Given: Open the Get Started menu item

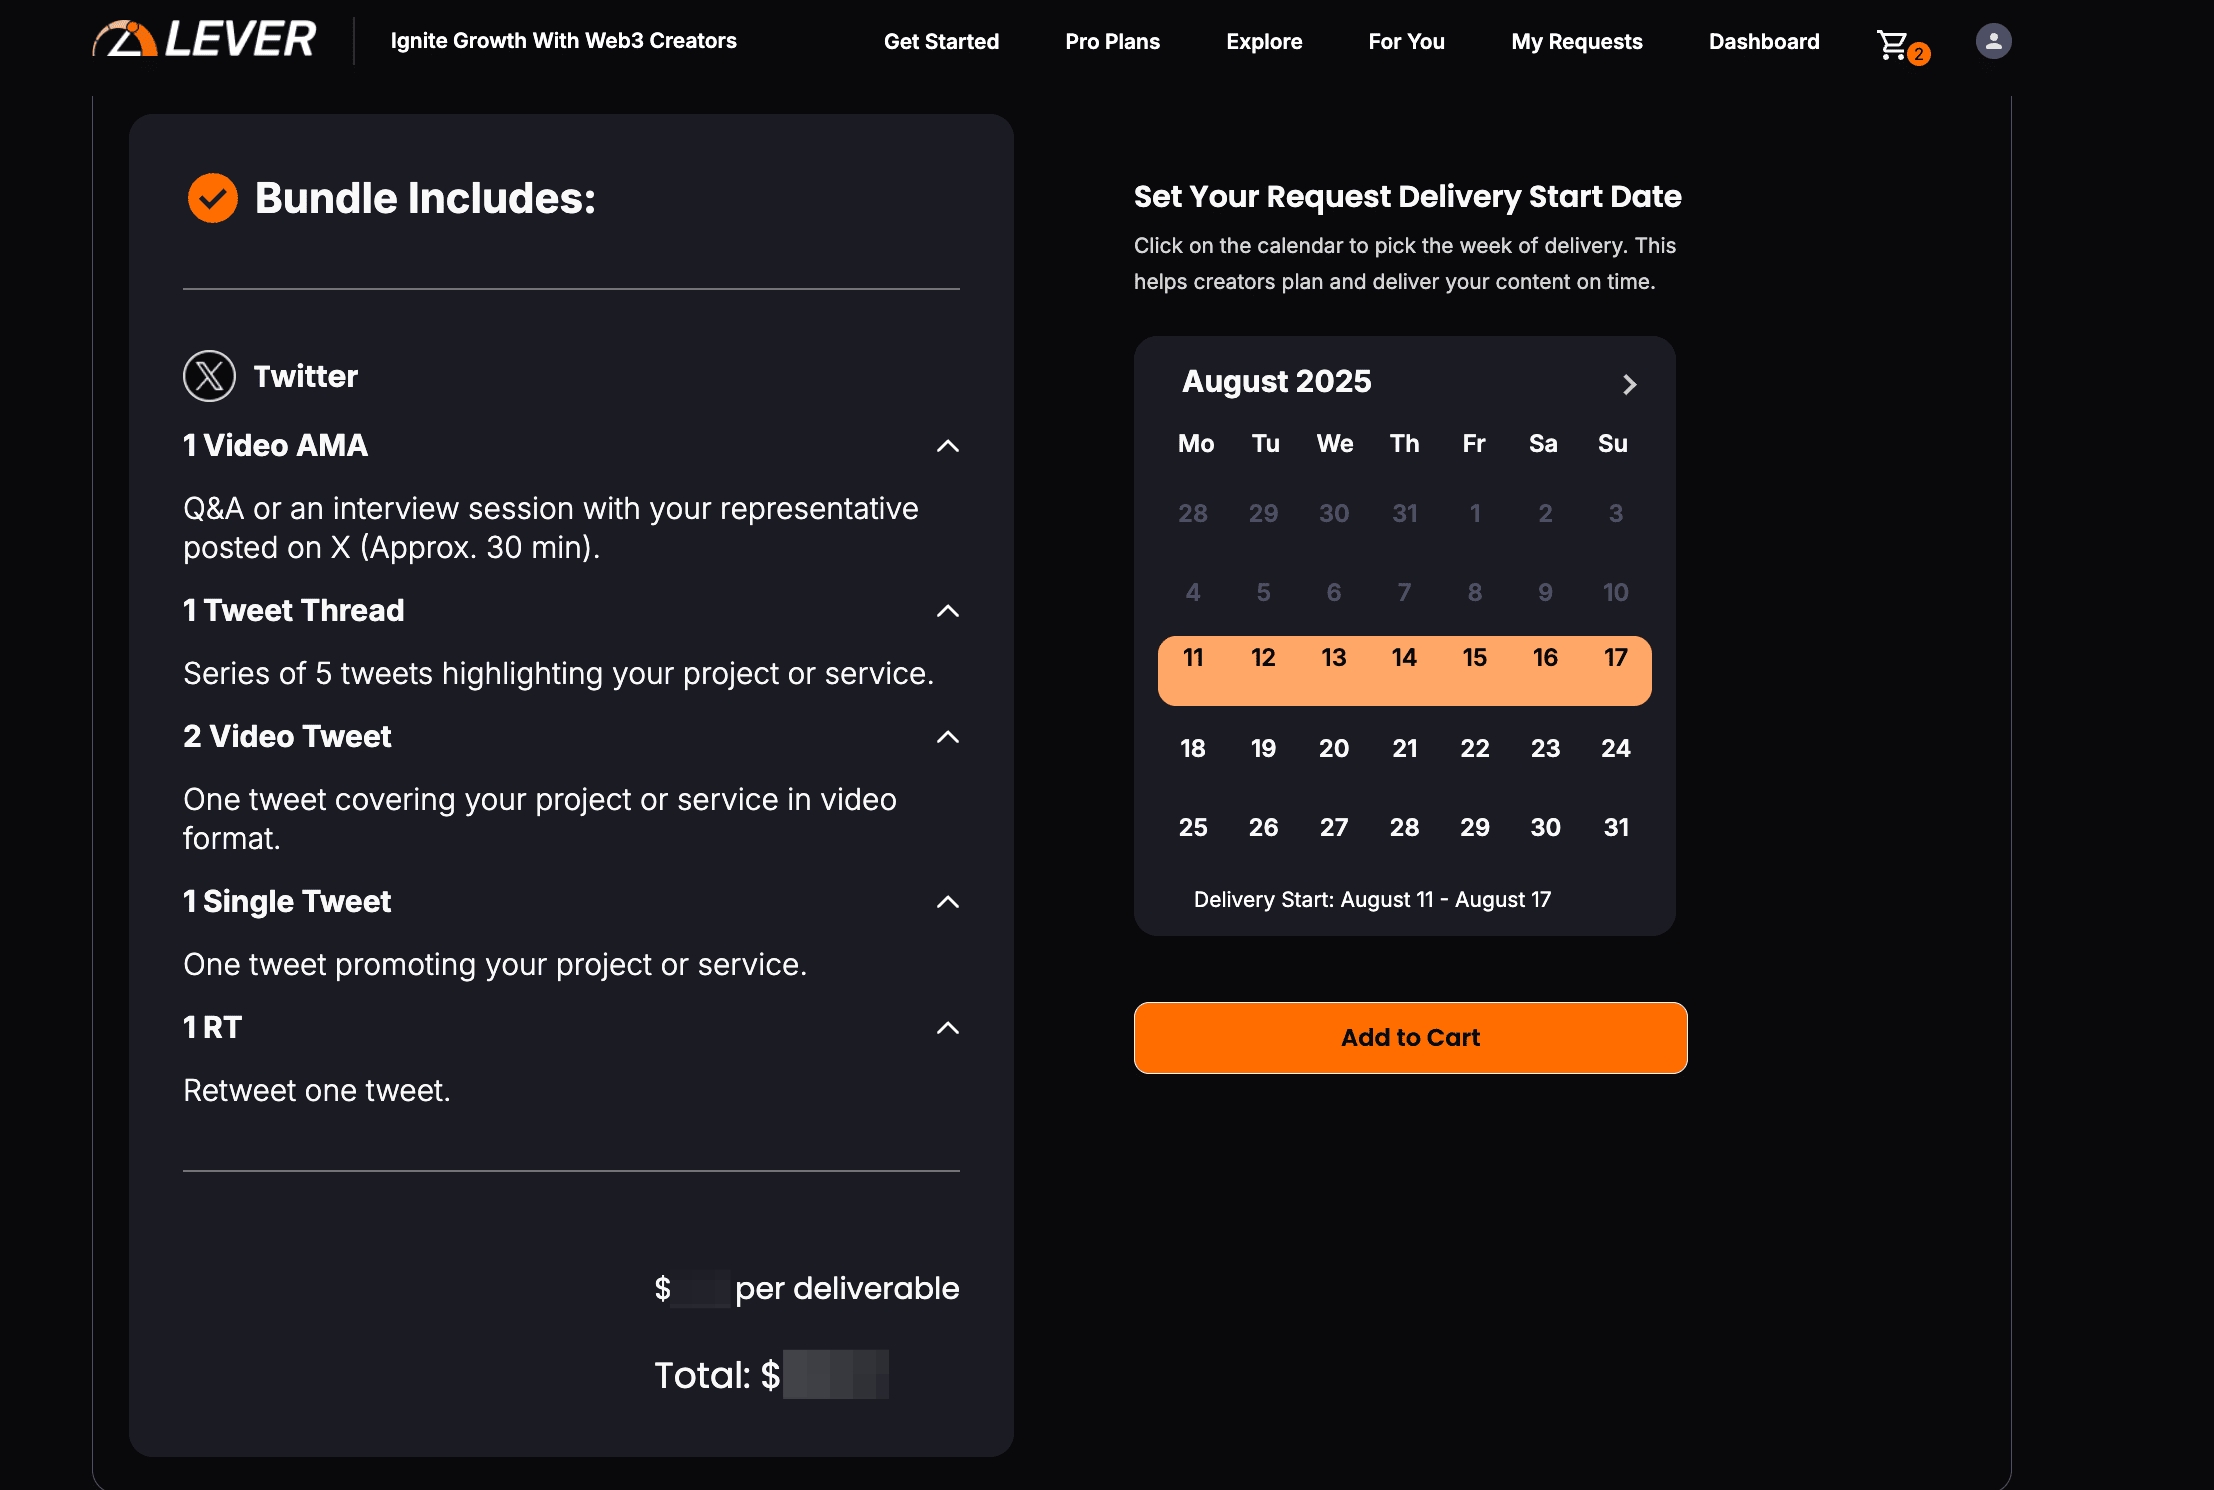Looking at the screenshot, I should tap(941, 41).
